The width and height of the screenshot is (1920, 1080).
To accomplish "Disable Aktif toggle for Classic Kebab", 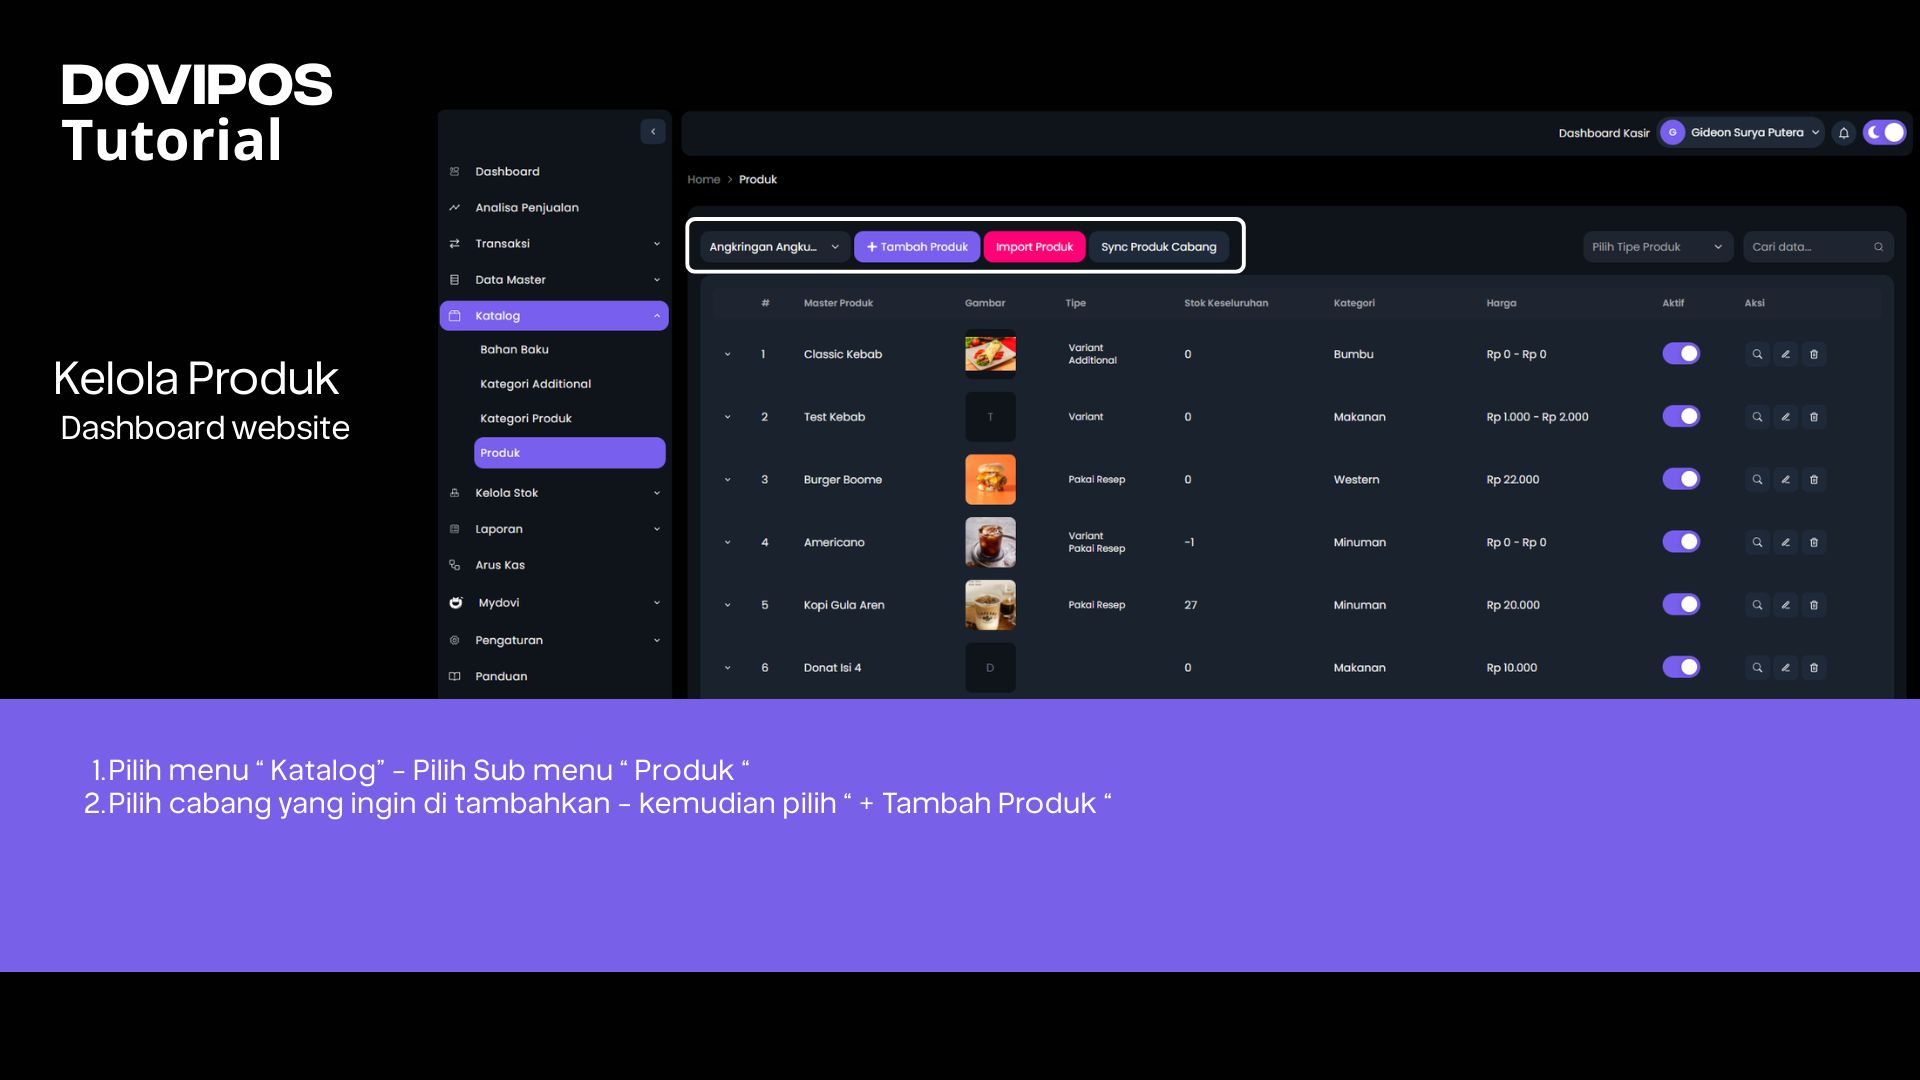I will tap(1681, 354).
